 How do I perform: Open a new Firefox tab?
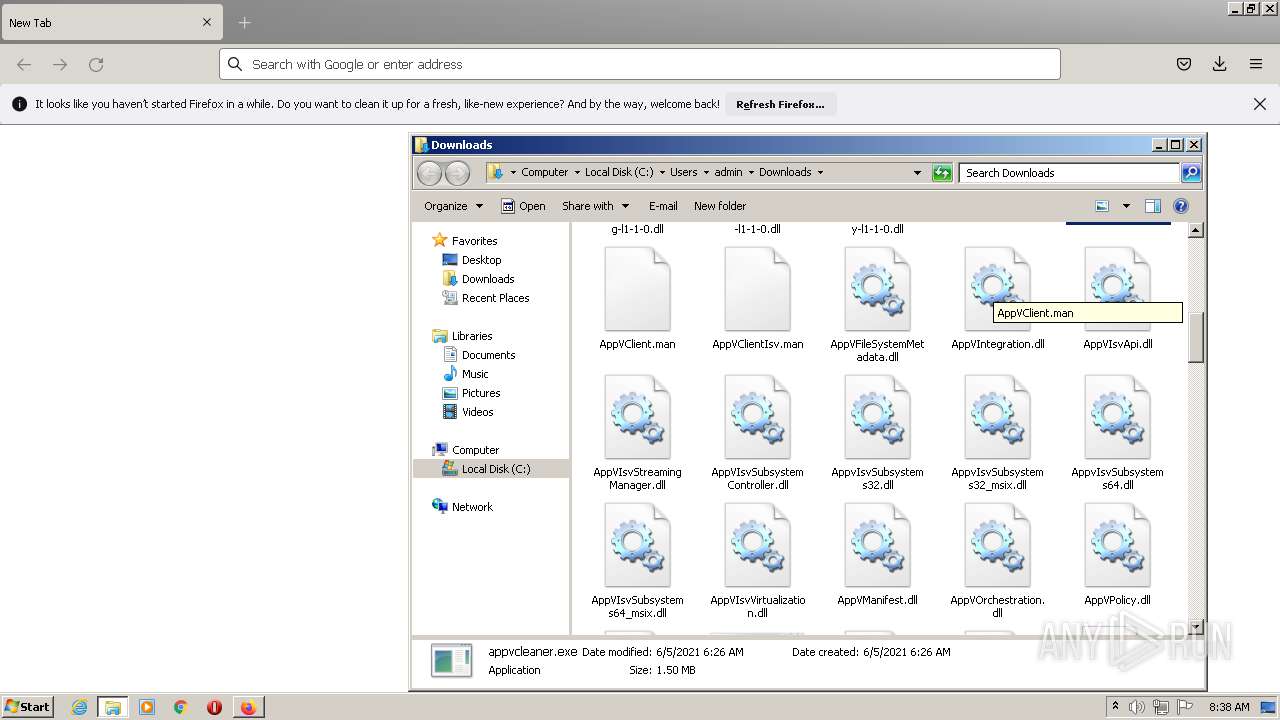pos(245,22)
